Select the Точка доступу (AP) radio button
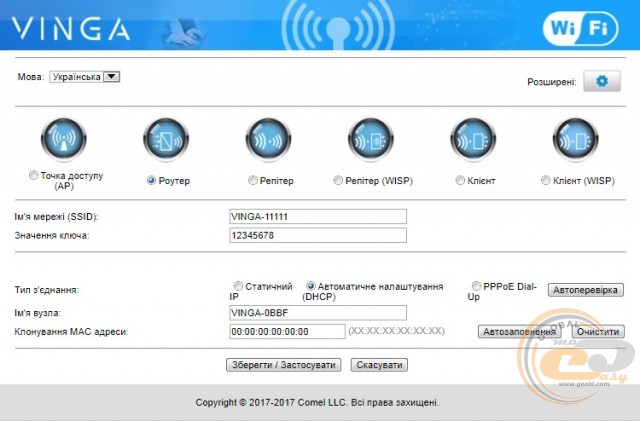This screenshot has width=640, height=421. click(34, 175)
